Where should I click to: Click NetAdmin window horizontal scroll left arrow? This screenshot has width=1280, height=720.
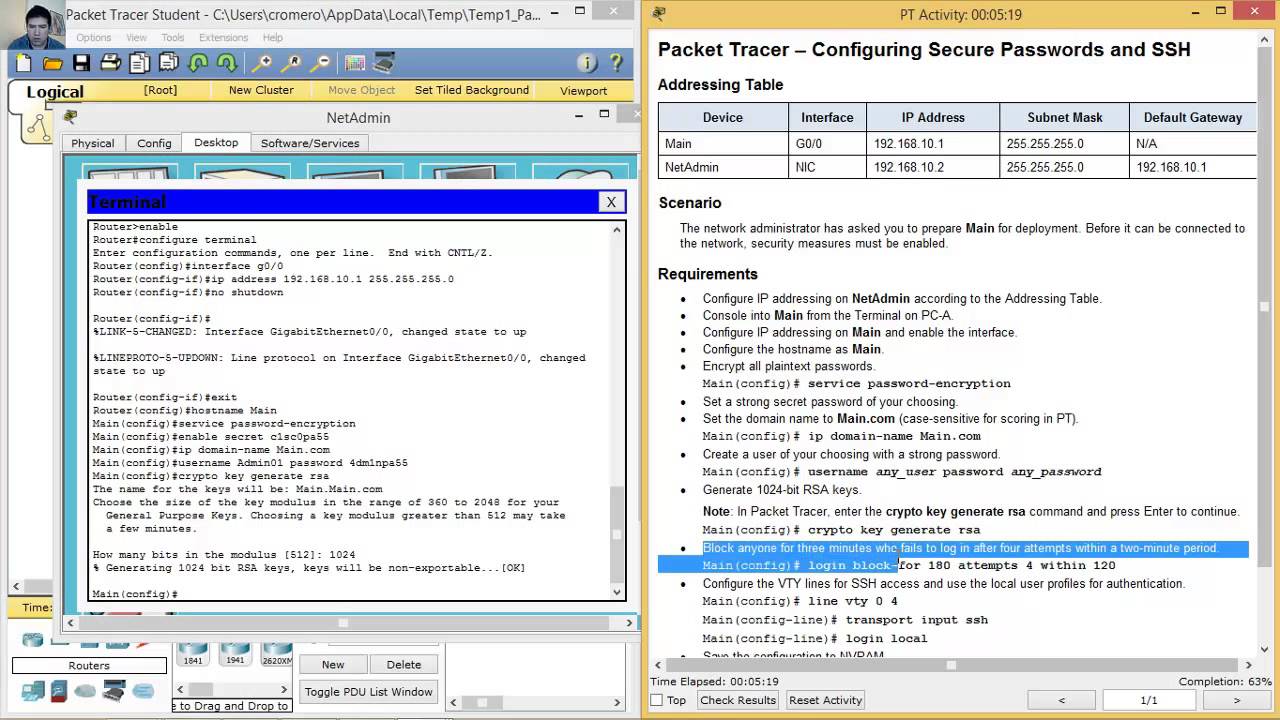(x=70, y=622)
